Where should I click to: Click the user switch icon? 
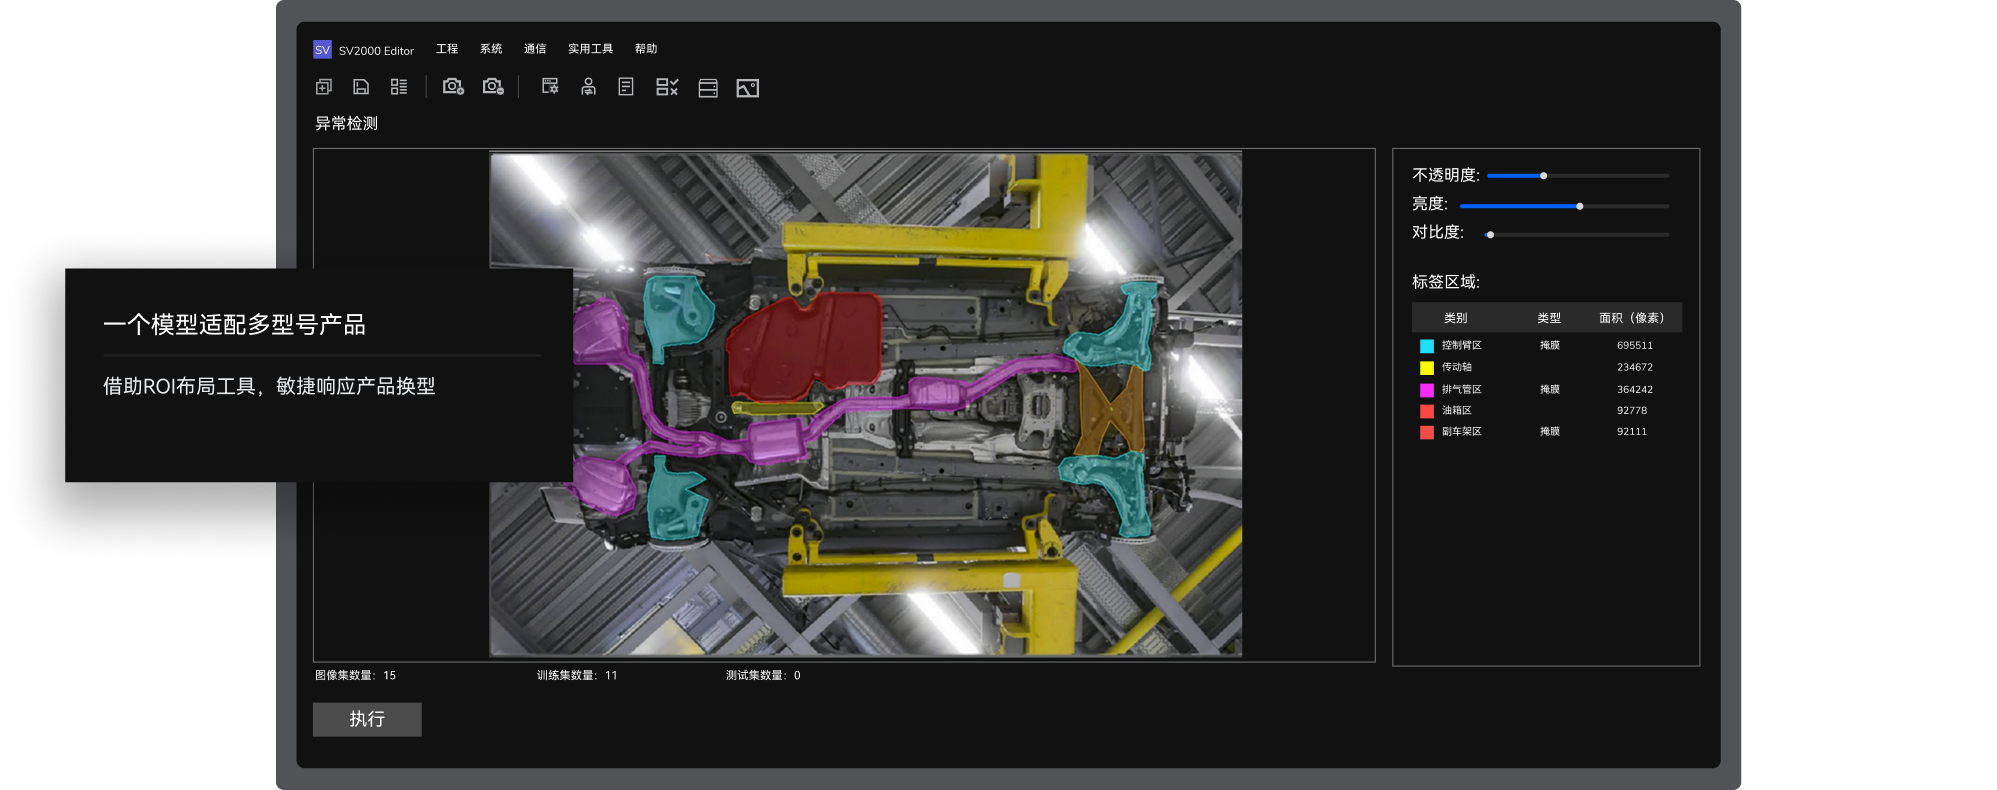pos(588,87)
